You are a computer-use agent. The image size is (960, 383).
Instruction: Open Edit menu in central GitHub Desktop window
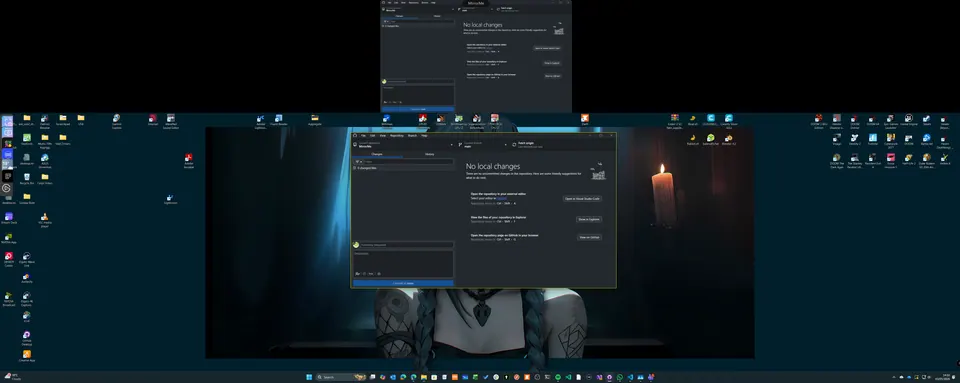coord(373,135)
